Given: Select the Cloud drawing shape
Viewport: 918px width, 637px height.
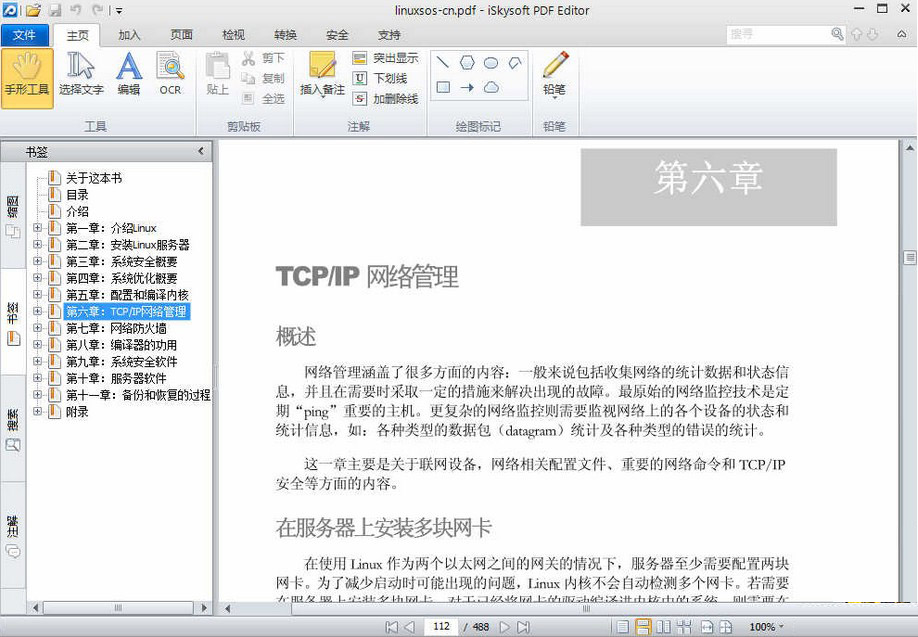Looking at the screenshot, I should pos(491,87).
